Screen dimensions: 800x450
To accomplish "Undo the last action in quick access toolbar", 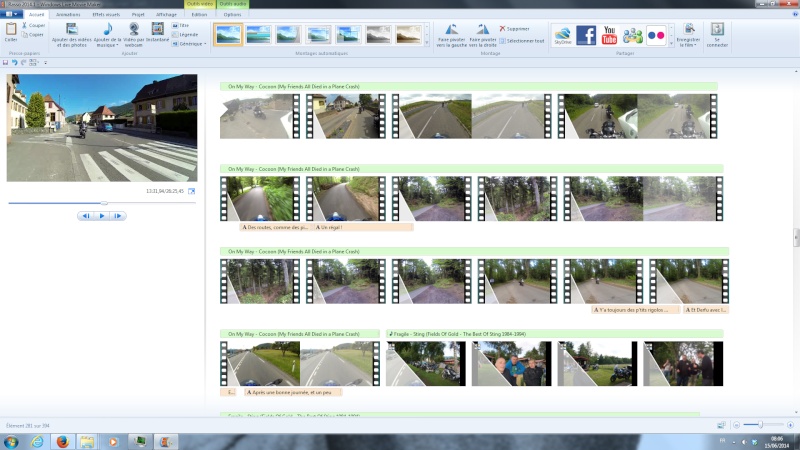I will click(x=14, y=62).
